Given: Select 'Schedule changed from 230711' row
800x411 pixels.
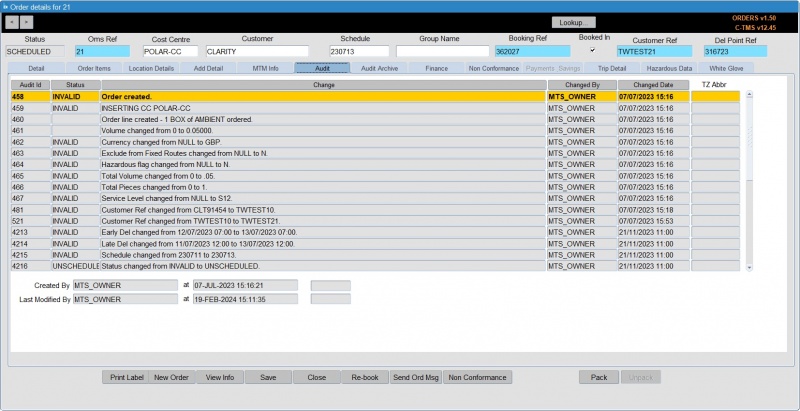Looking at the screenshot, I should [x=376, y=255].
